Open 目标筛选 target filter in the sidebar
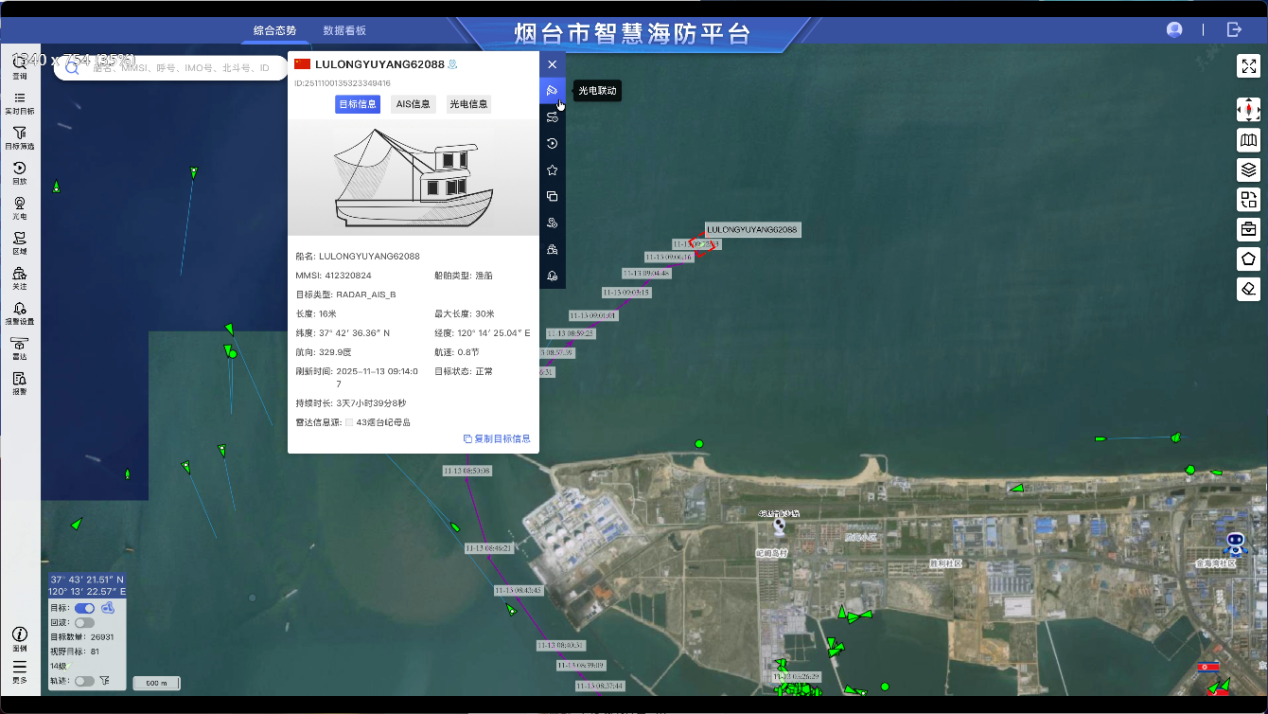 tap(19, 137)
